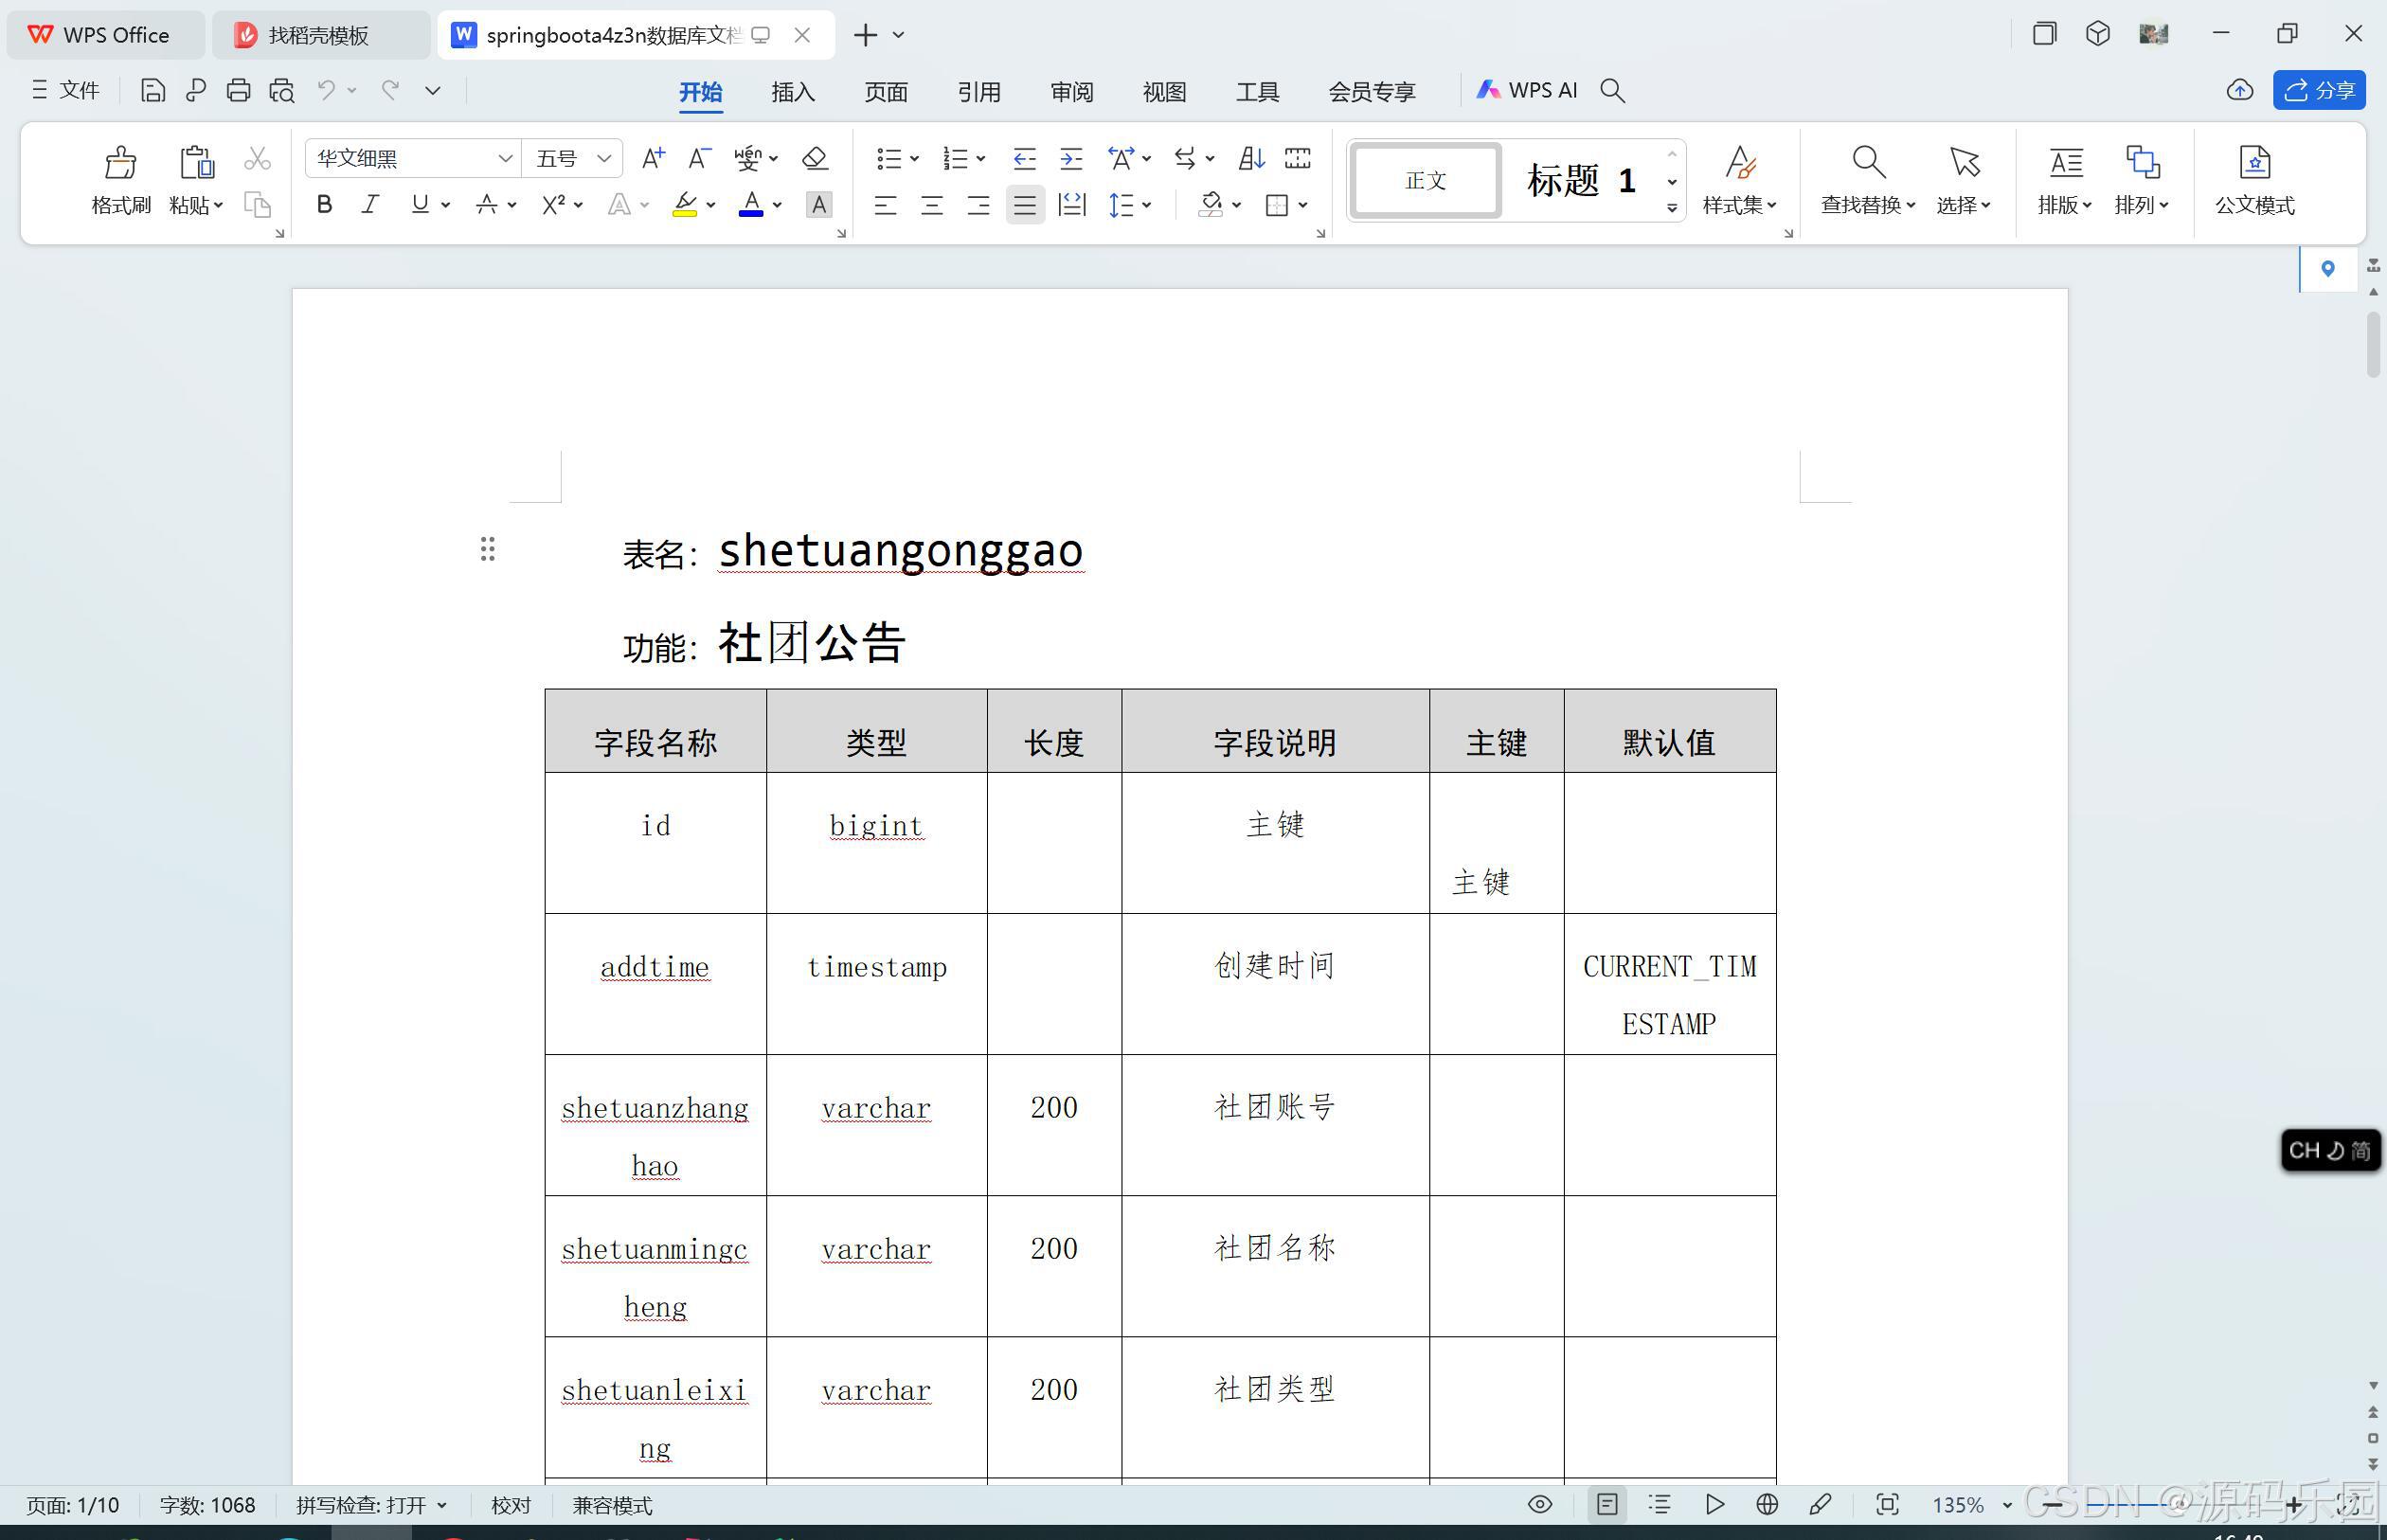This screenshot has width=2387, height=1540.
Task: Click the blue 分享 share button
Action: pyautogui.click(x=2319, y=90)
